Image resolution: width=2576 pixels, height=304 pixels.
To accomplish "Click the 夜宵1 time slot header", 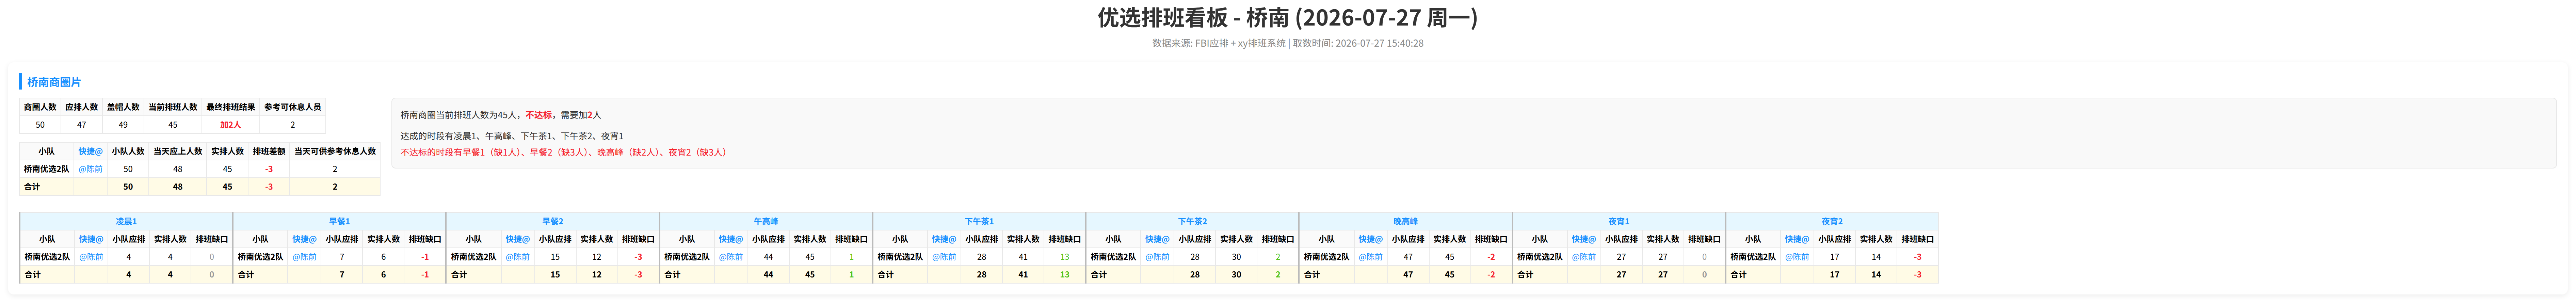I will 1619,221.
